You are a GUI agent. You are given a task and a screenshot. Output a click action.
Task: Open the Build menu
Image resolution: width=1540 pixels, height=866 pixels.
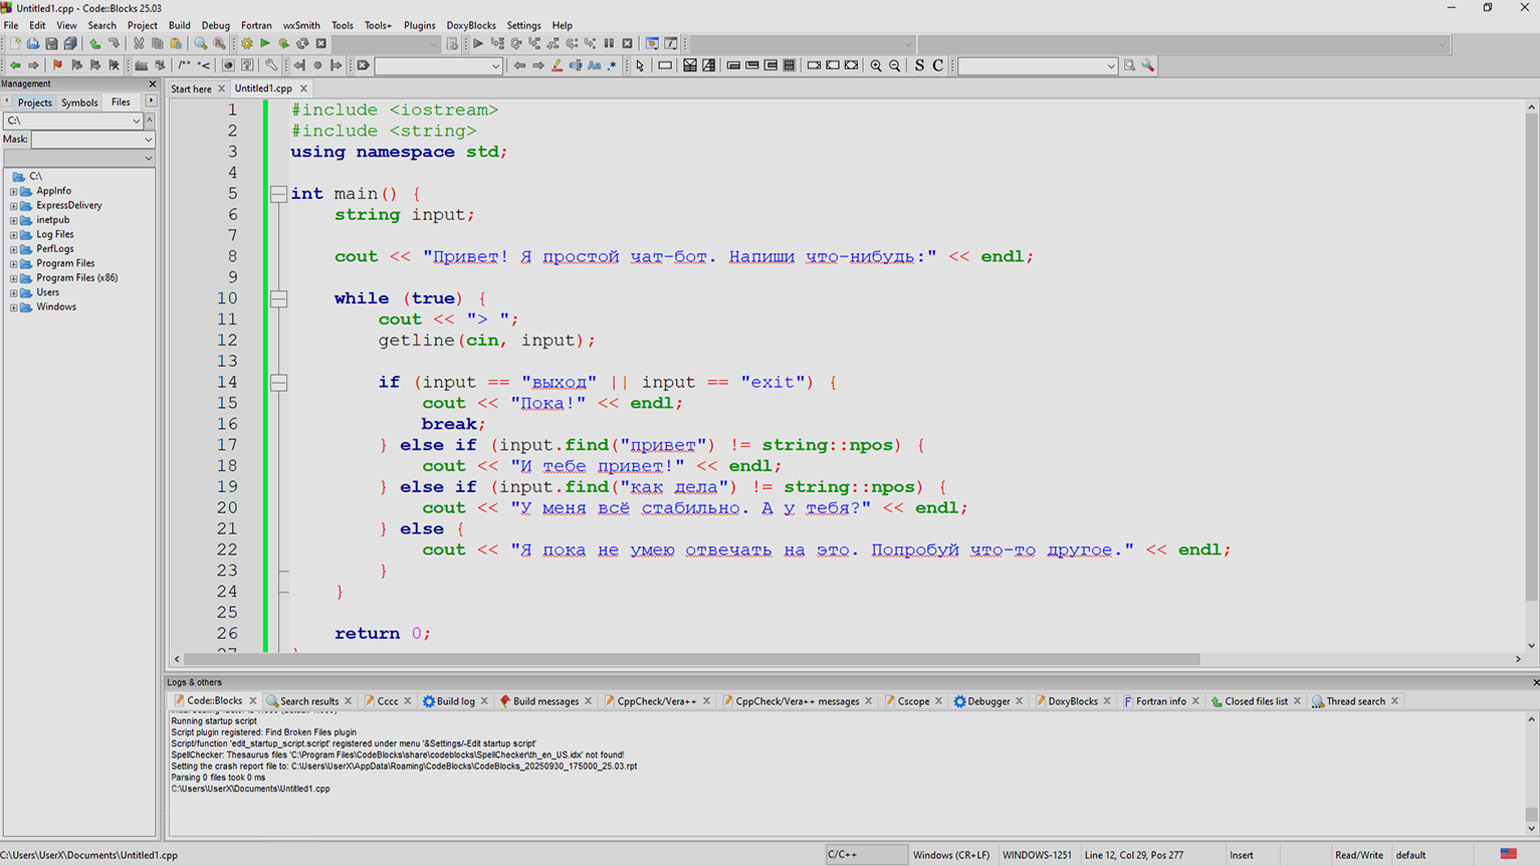(179, 25)
